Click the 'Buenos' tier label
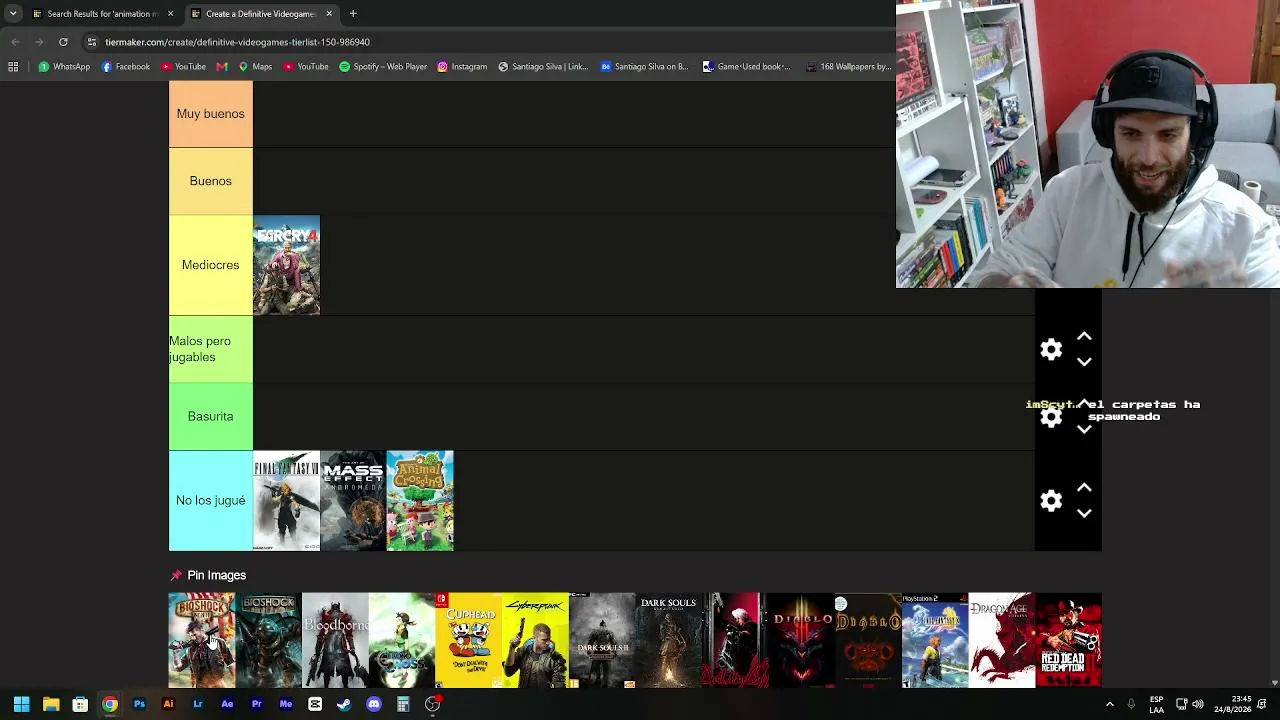This screenshot has height=720, width=1280. (x=210, y=181)
